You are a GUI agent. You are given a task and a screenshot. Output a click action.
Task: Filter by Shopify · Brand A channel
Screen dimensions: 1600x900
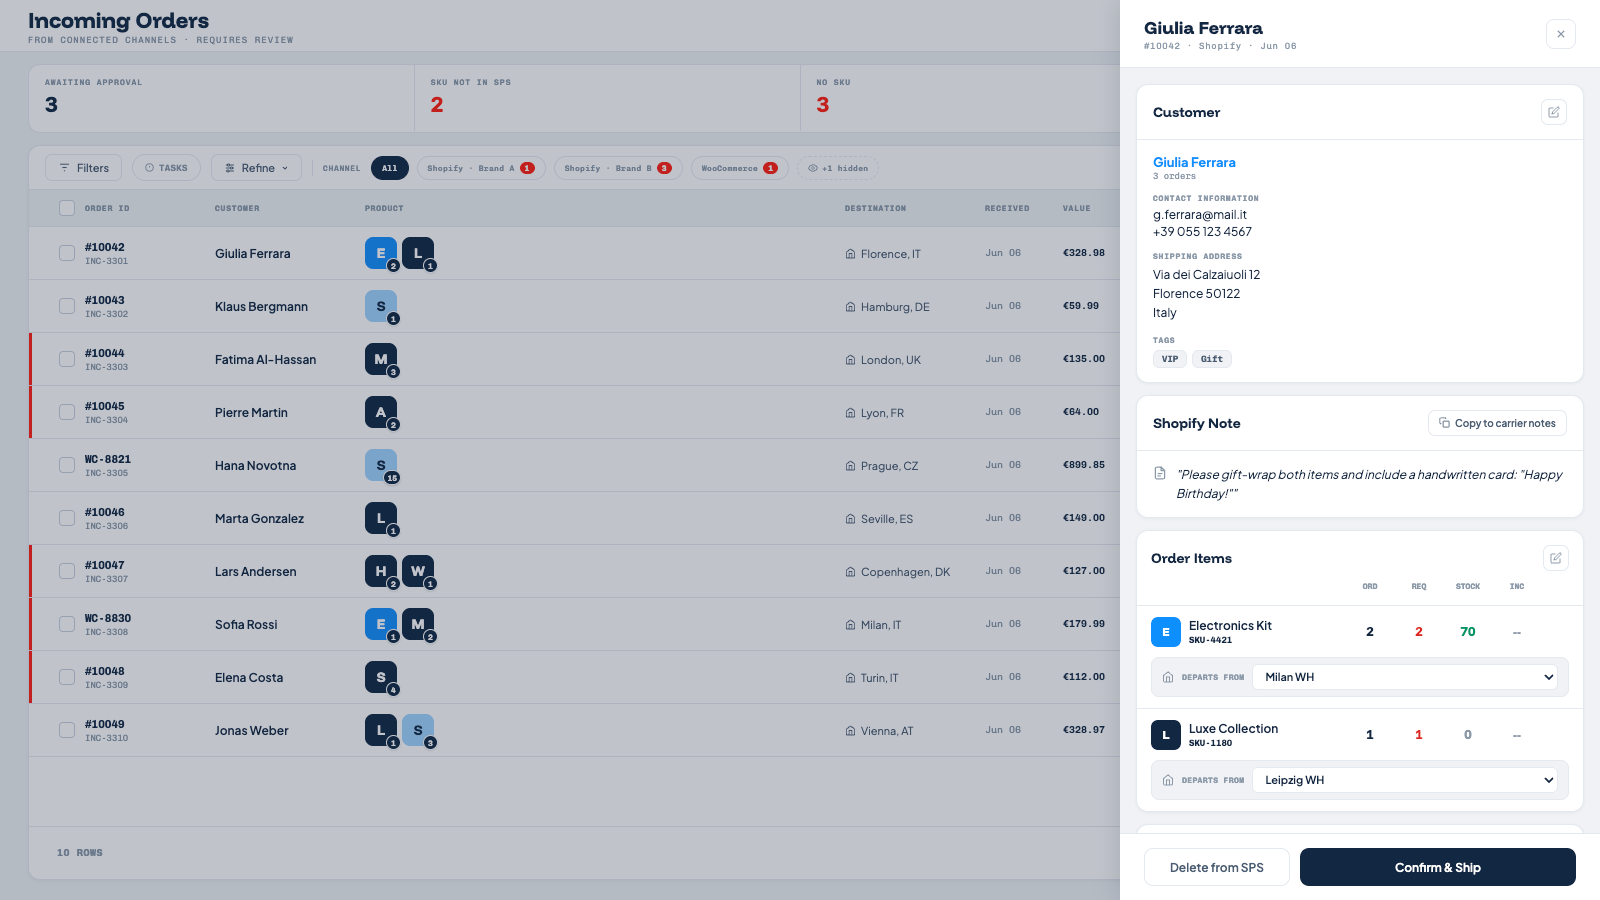pos(481,168)
